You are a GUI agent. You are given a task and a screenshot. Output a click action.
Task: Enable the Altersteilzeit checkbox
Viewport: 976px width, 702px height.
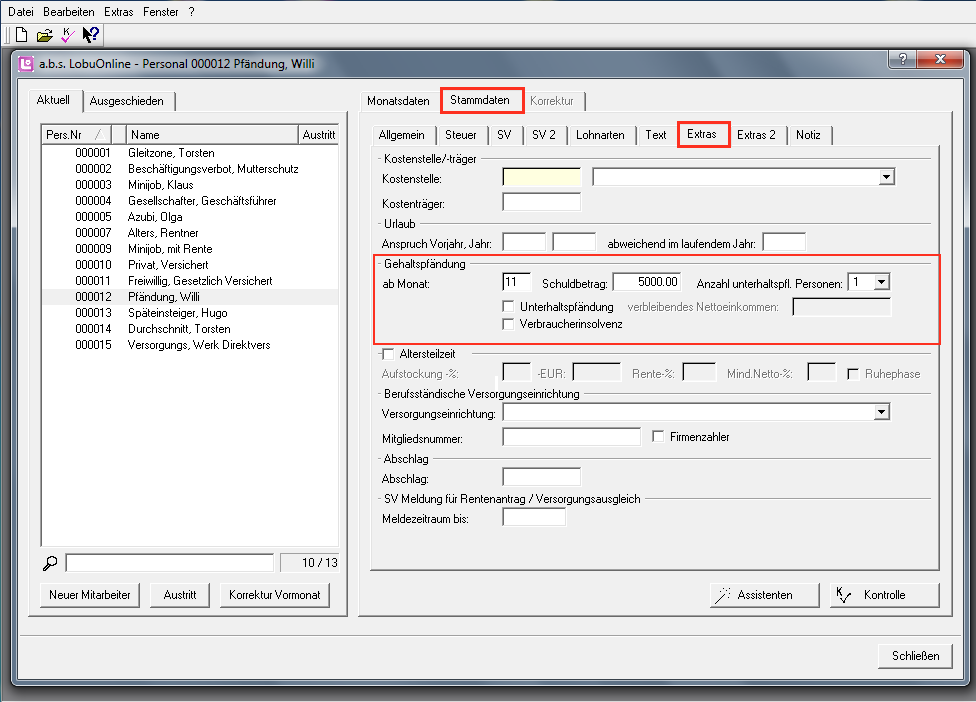click(x=389, y=353)
